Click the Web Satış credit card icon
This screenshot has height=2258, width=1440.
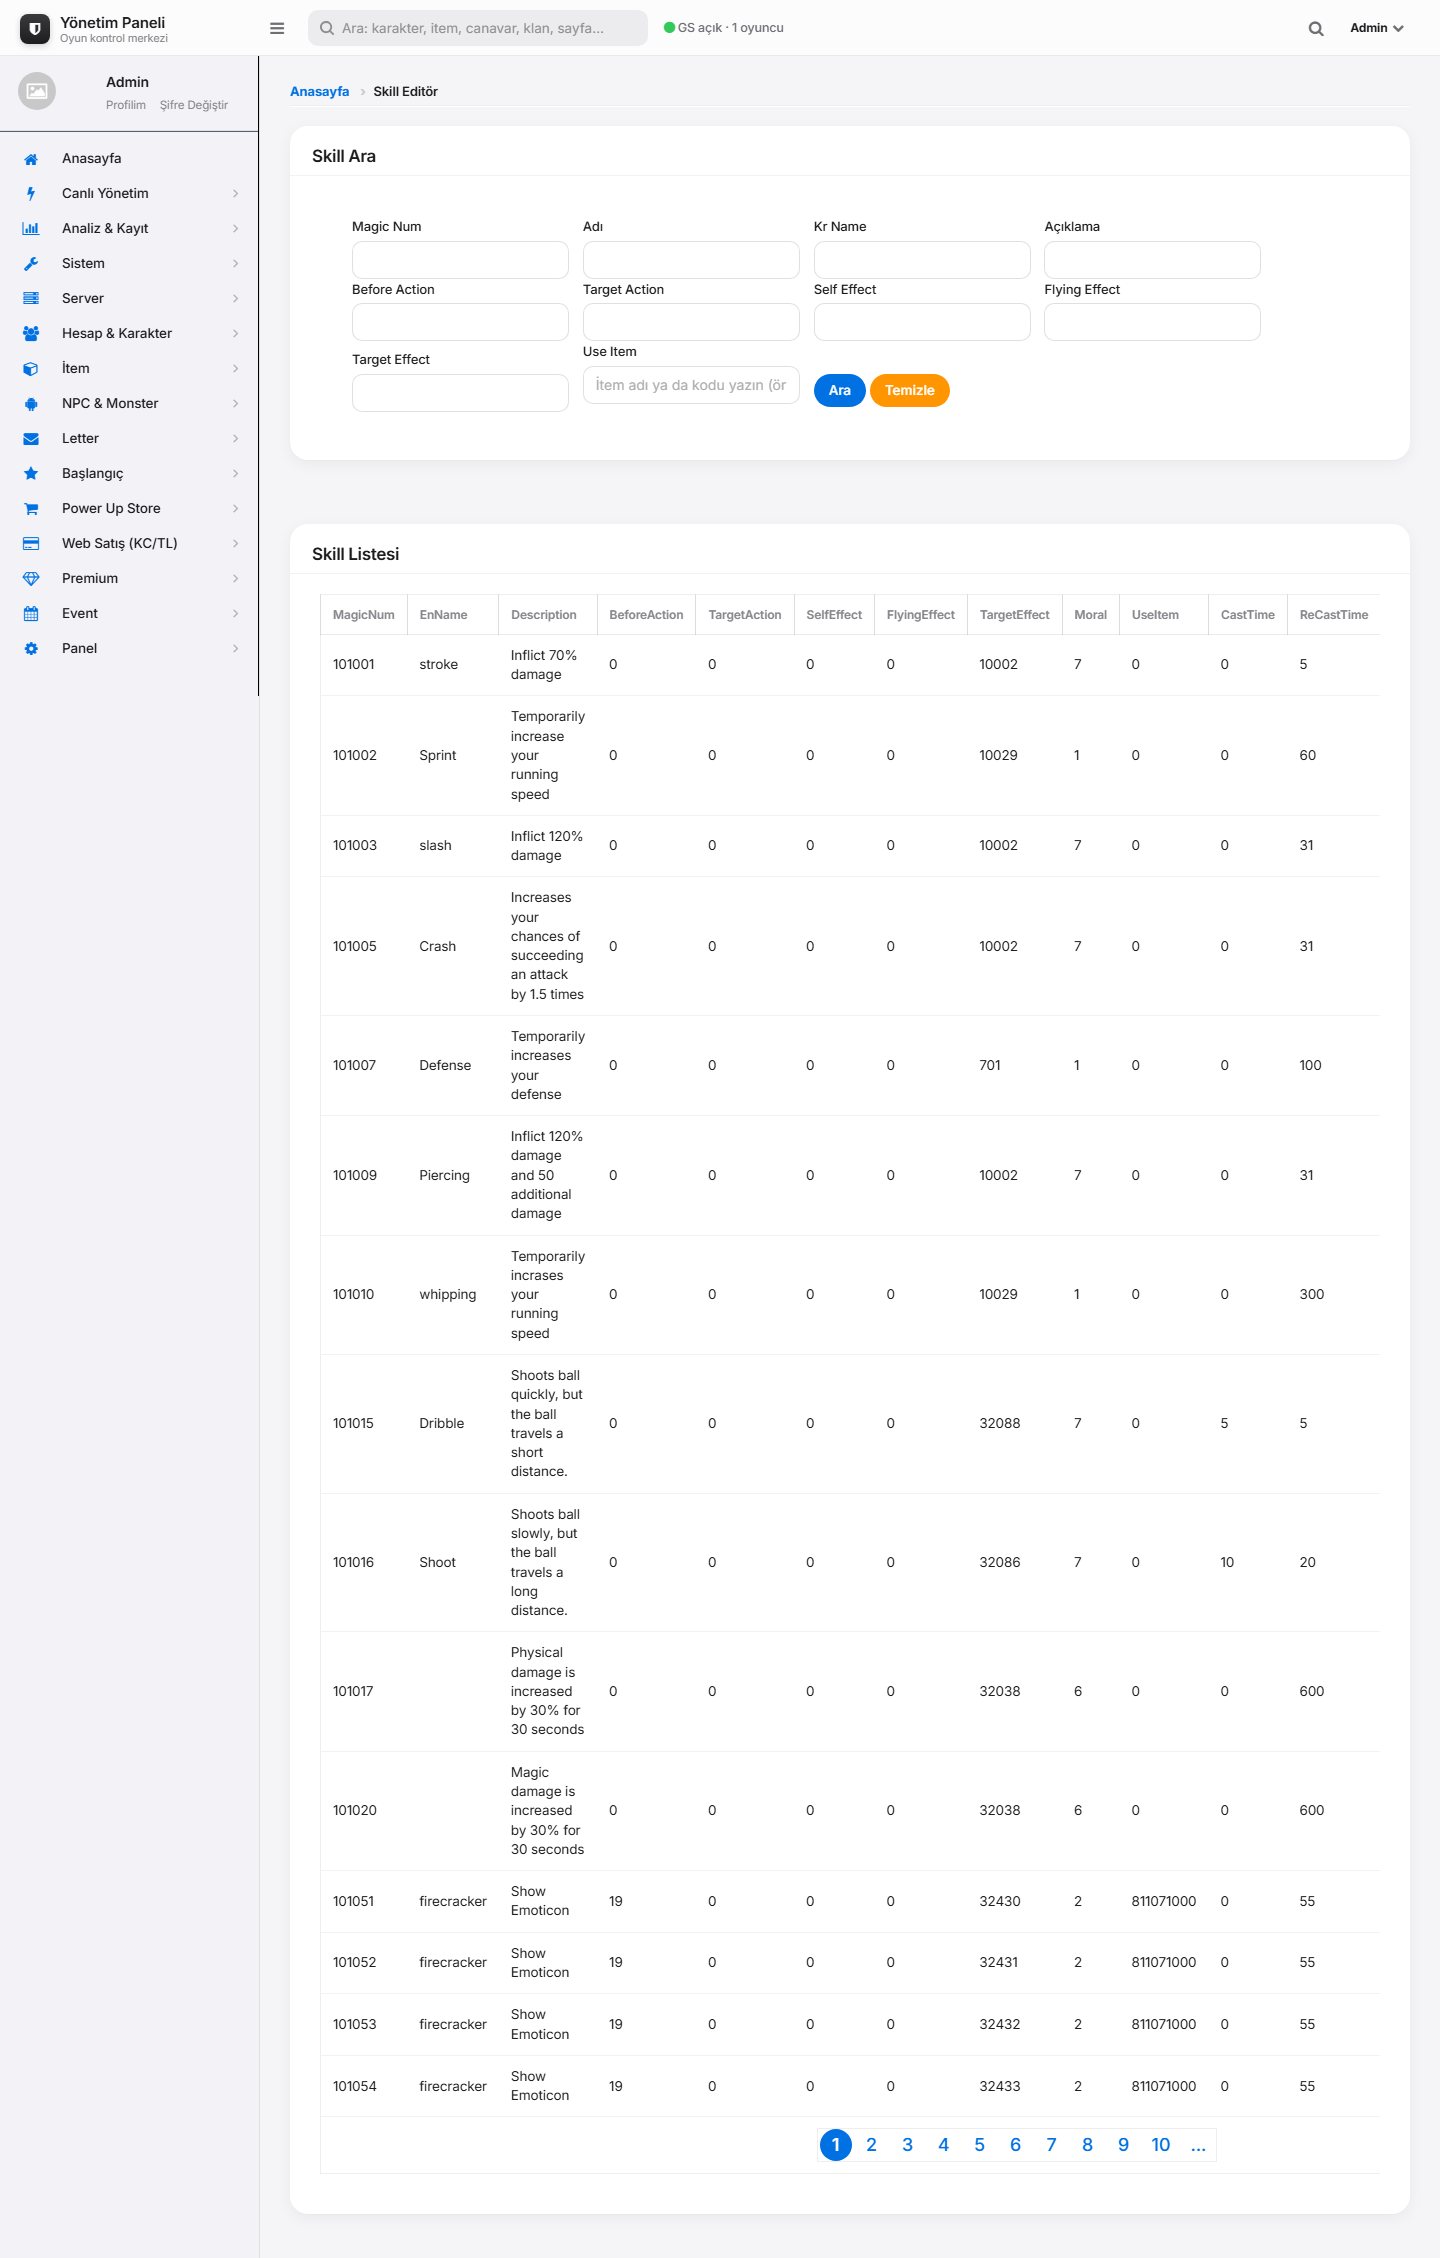click(31, 544)
